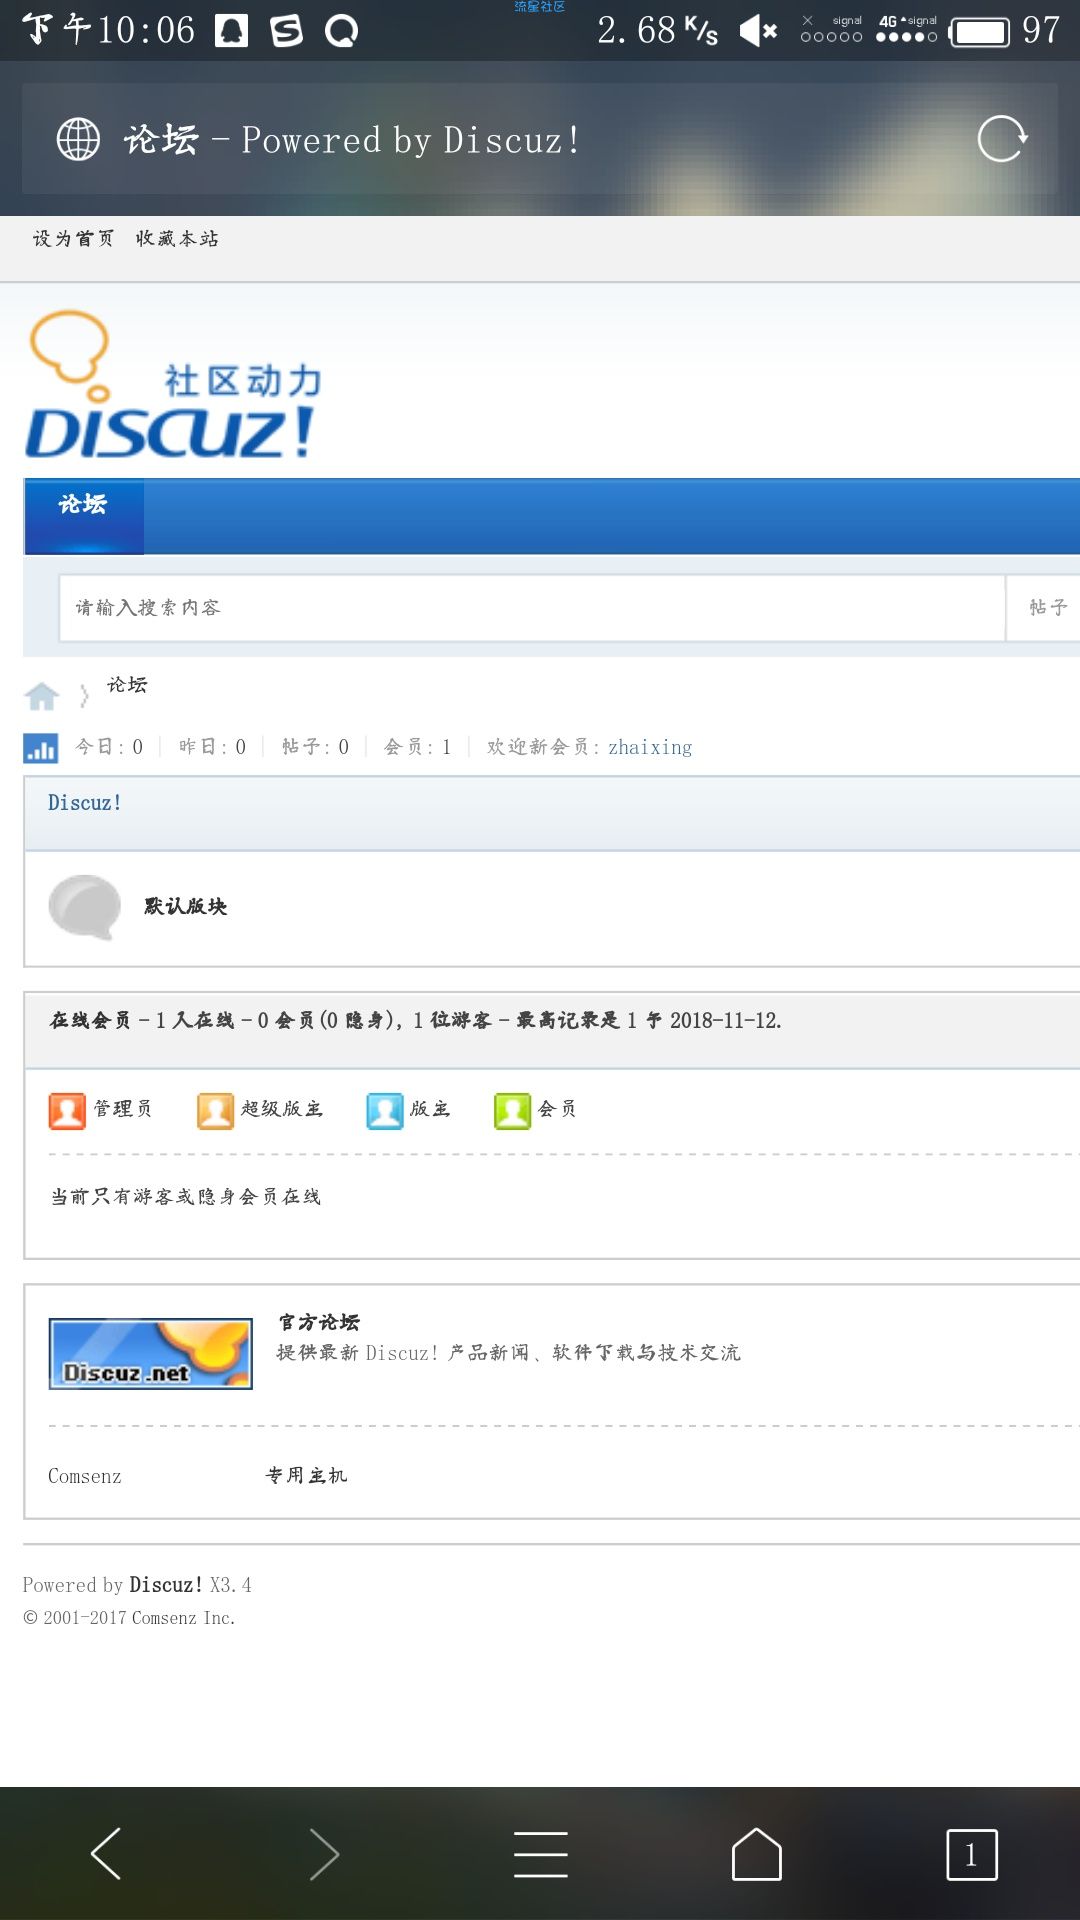This screenshot has width=1080, height=1920.
Task: Go to browser home page icon
Action: point(757,1854)
